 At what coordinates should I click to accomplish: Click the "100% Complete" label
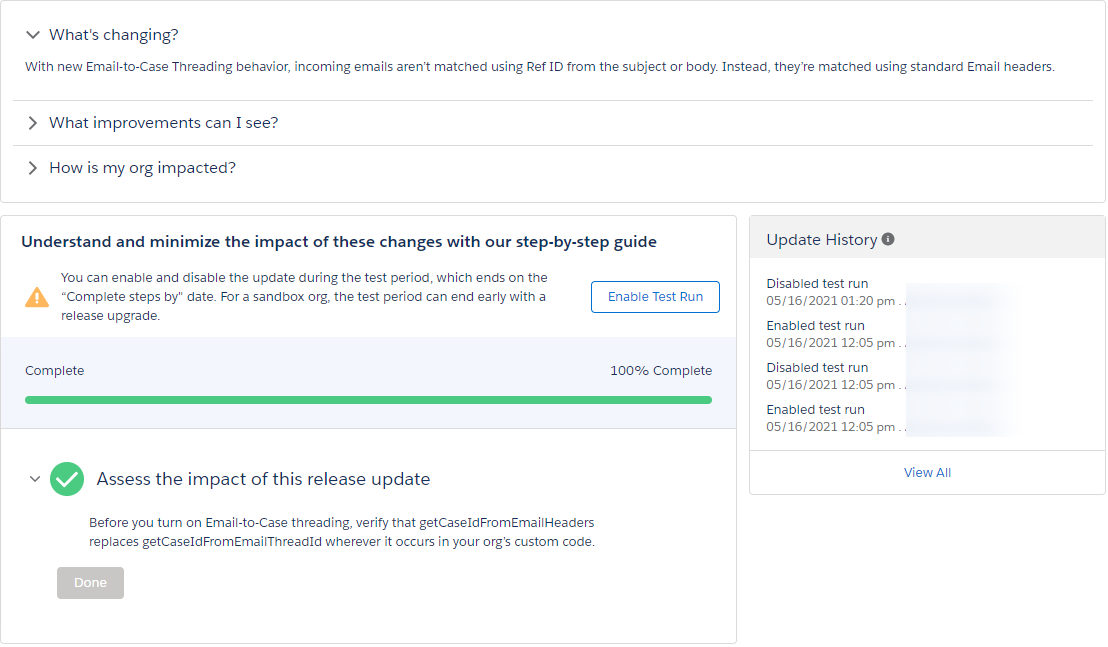(x=661, y=371)
